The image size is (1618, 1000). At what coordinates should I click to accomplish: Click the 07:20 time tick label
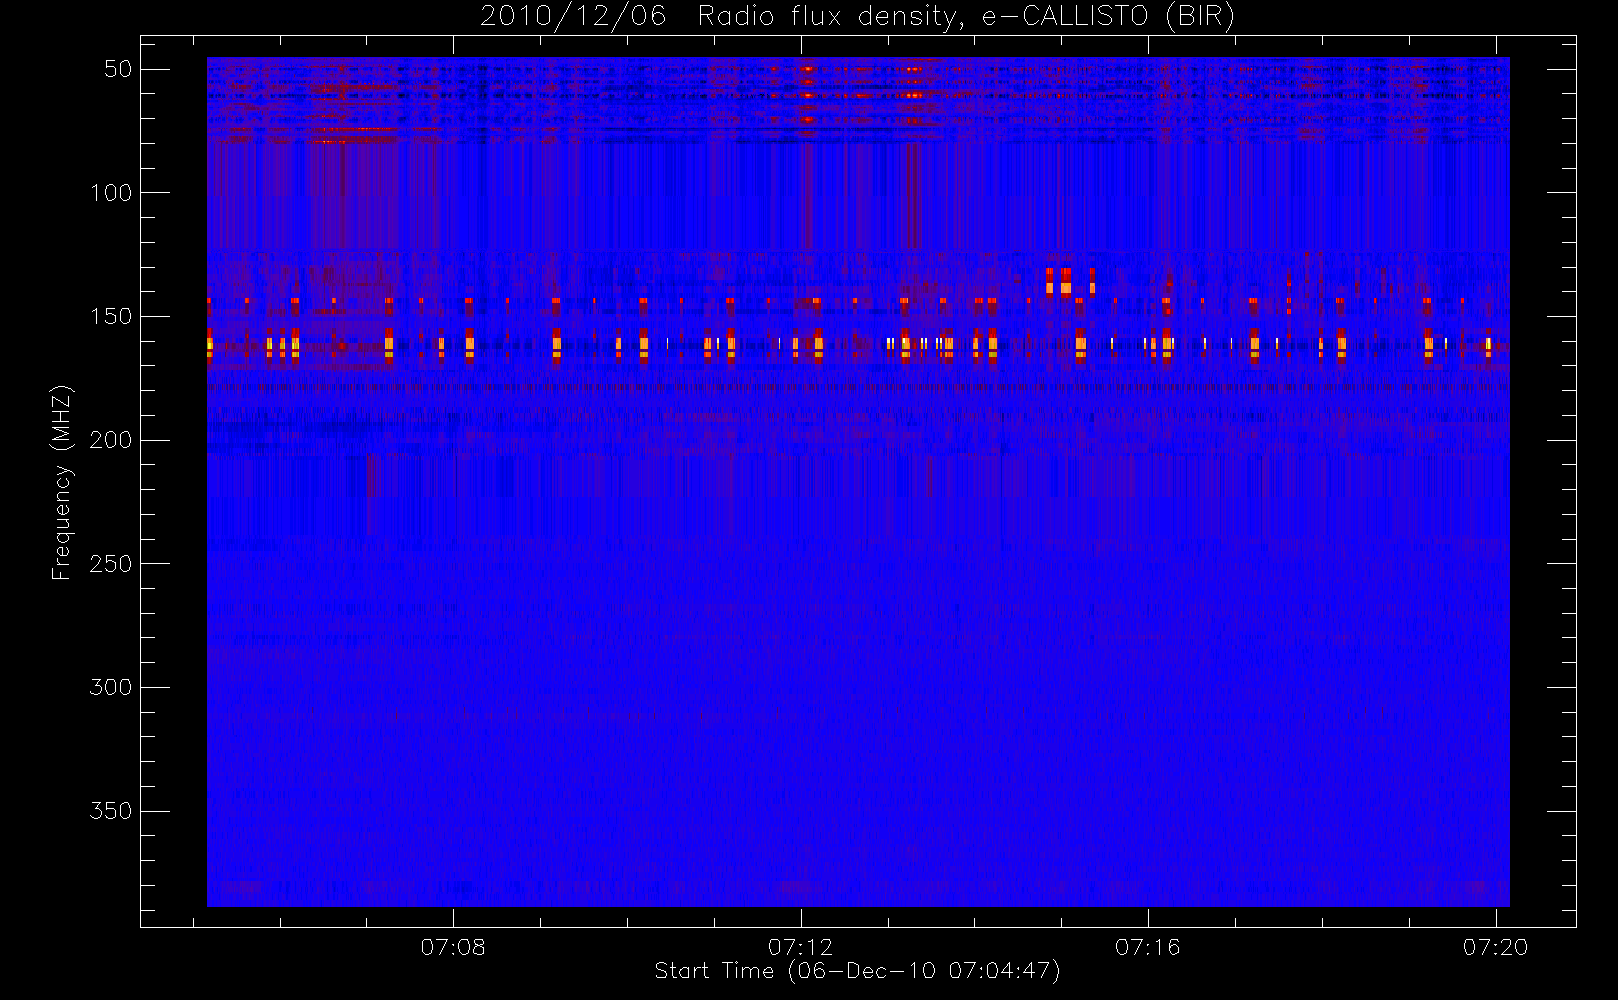point(1495,947)
